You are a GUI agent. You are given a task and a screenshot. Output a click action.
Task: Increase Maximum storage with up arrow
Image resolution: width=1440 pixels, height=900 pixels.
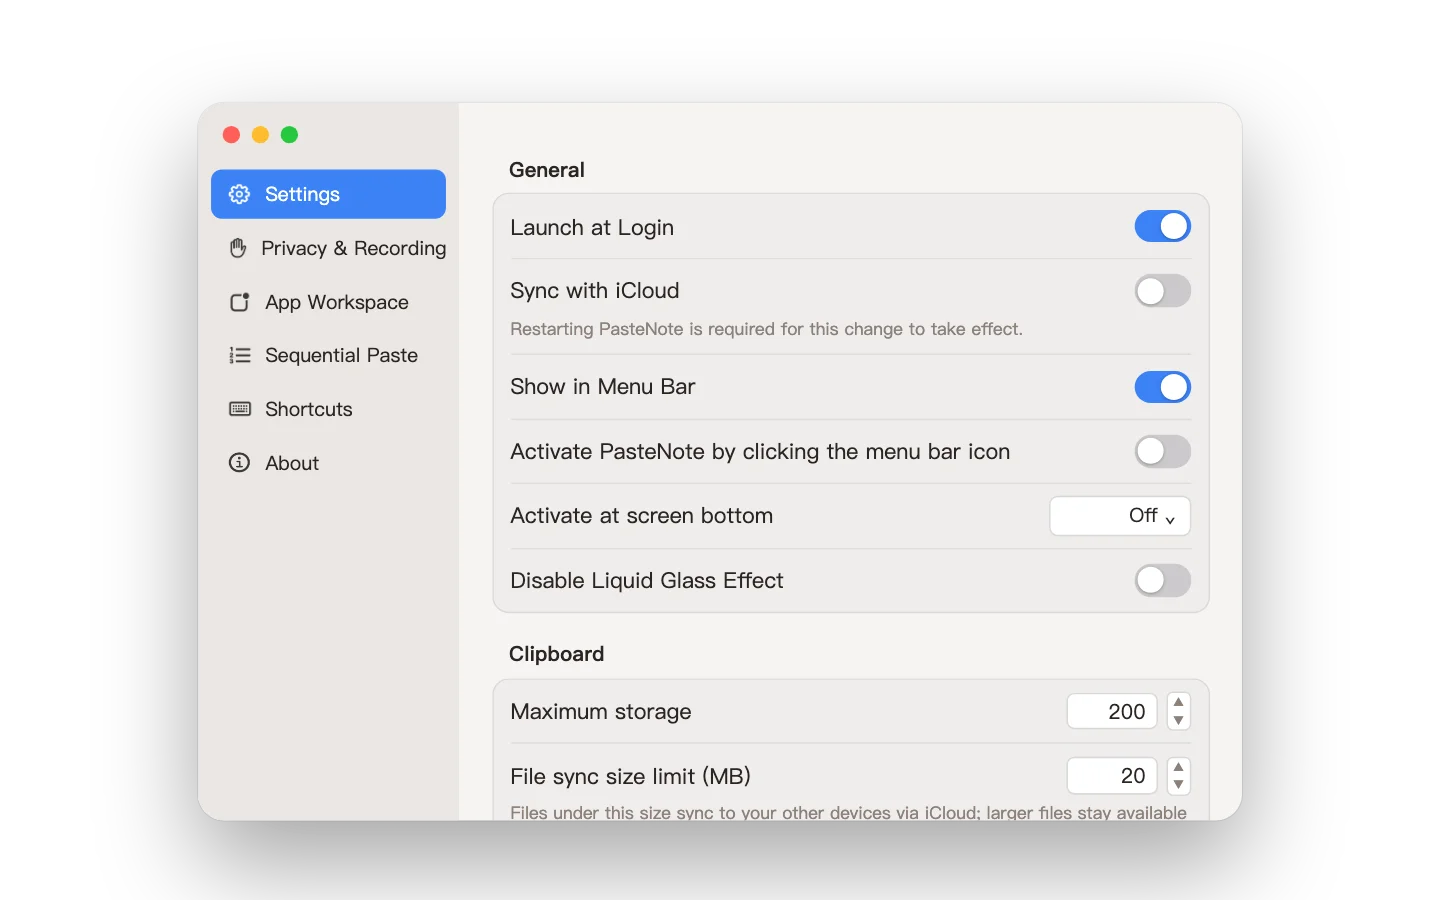pos(1179,702)
